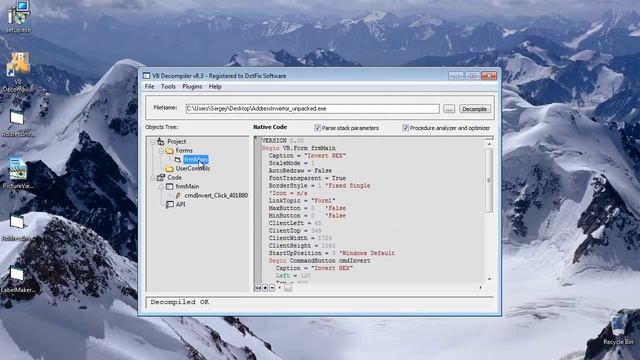Click third small button below code pane
Screen dimensions: 640x360
coord(272,288)
